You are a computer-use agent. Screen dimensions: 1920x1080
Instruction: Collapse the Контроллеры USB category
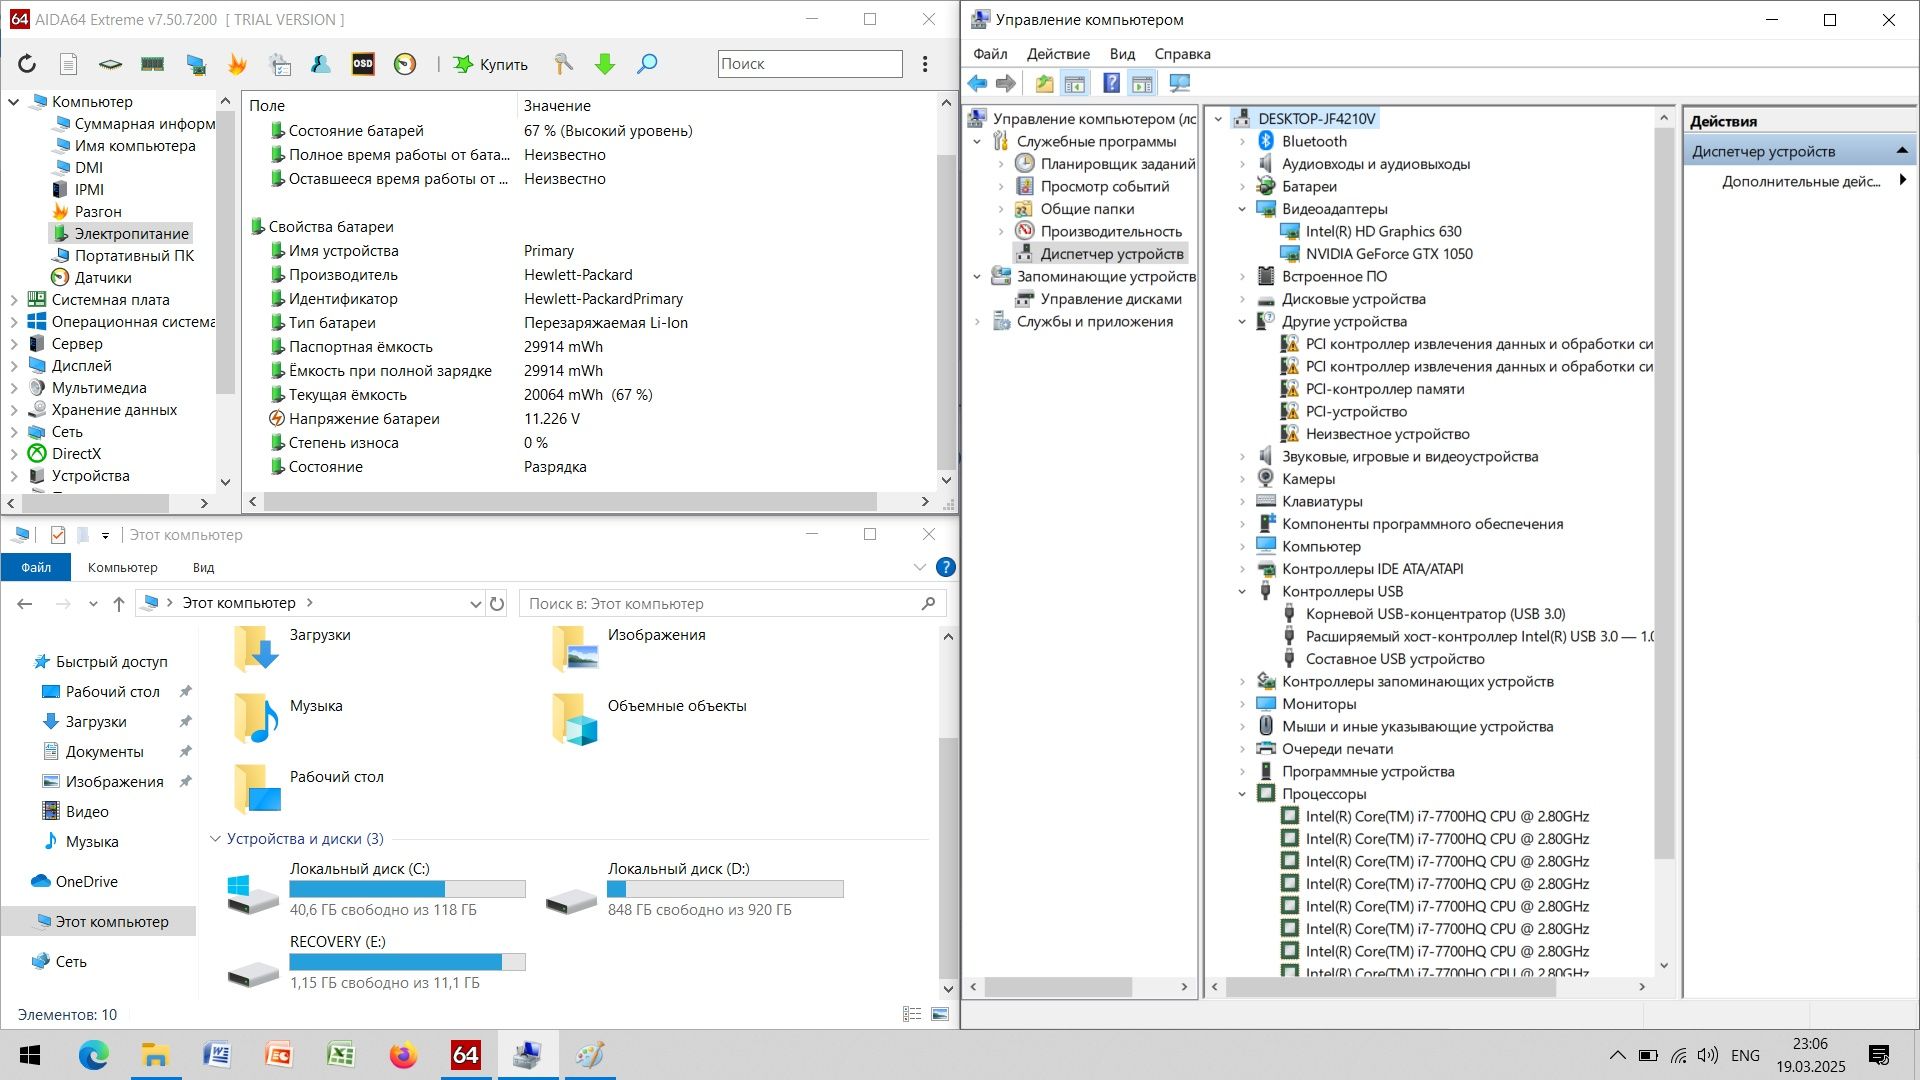[1242, 591]
